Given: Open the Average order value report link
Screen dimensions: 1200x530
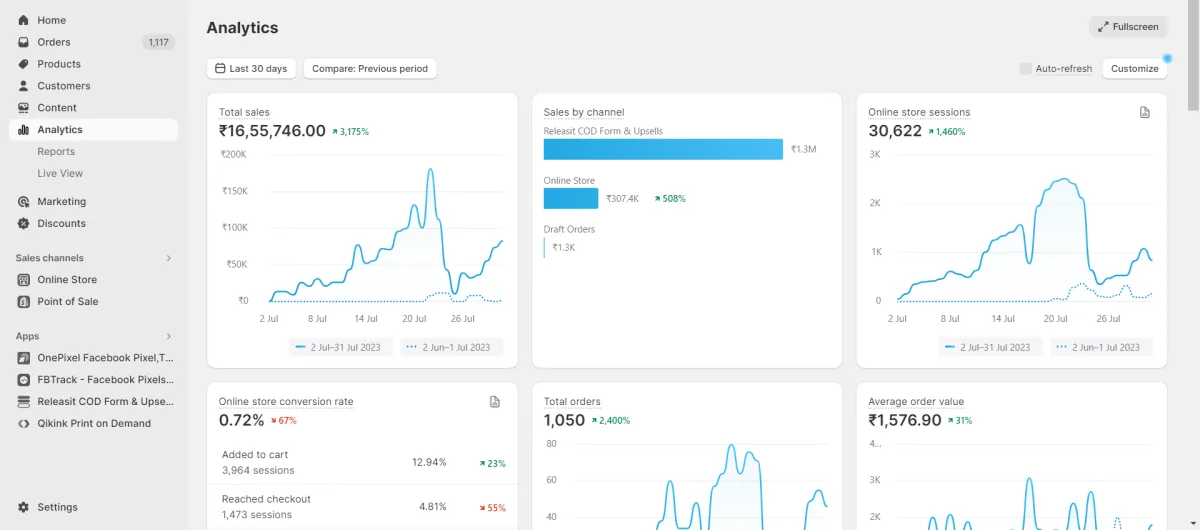Looking at the screenshot, I should [x=916, y=402].
